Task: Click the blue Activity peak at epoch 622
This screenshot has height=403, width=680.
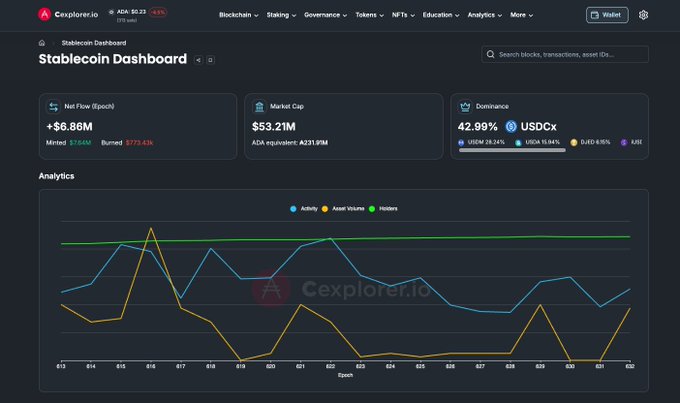Action: coord(330,239)
